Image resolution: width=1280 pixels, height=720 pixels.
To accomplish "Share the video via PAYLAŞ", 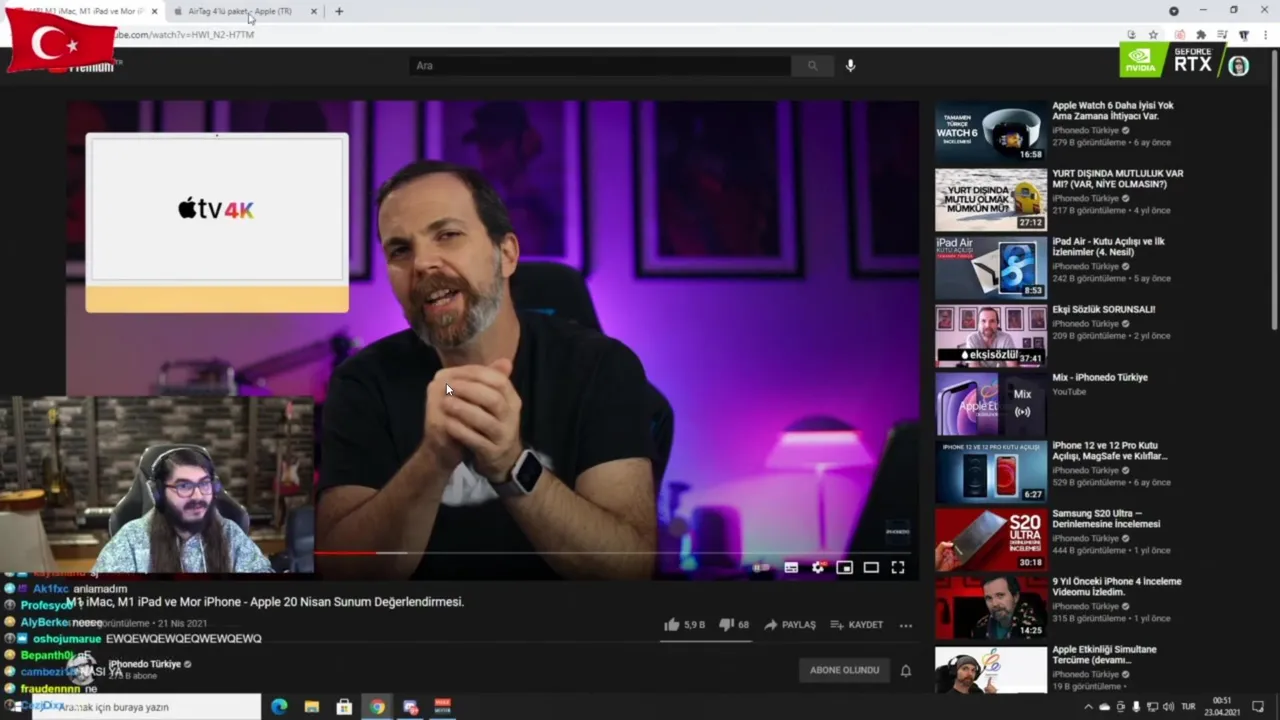I will (x=790, y=625).
